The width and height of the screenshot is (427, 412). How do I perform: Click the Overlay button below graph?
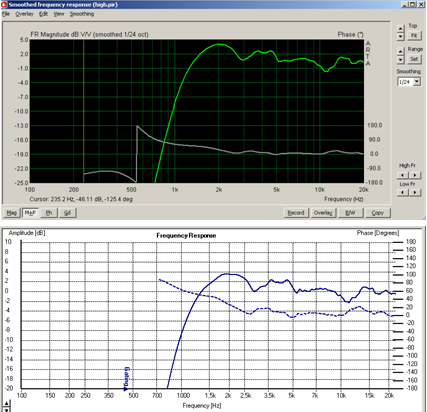pos(323,213)
